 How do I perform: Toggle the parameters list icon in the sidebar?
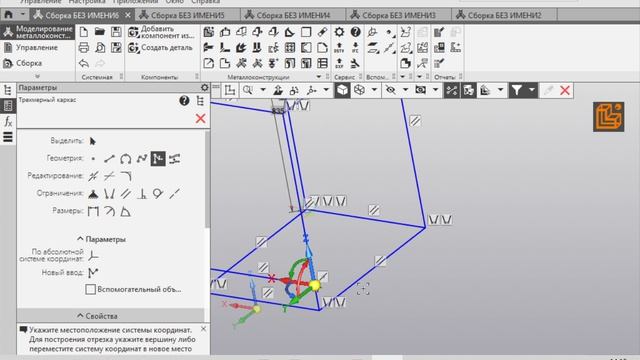tap(8, 106)
